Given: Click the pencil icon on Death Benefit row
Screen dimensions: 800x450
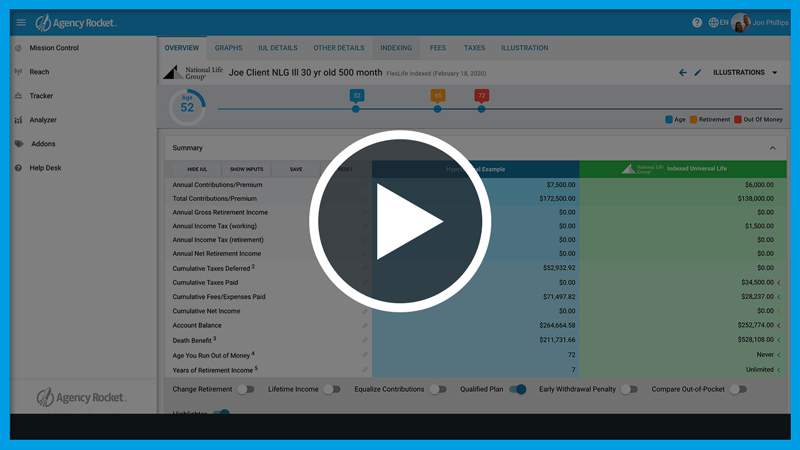Looking at the screenshot, I should click(364, 340).
